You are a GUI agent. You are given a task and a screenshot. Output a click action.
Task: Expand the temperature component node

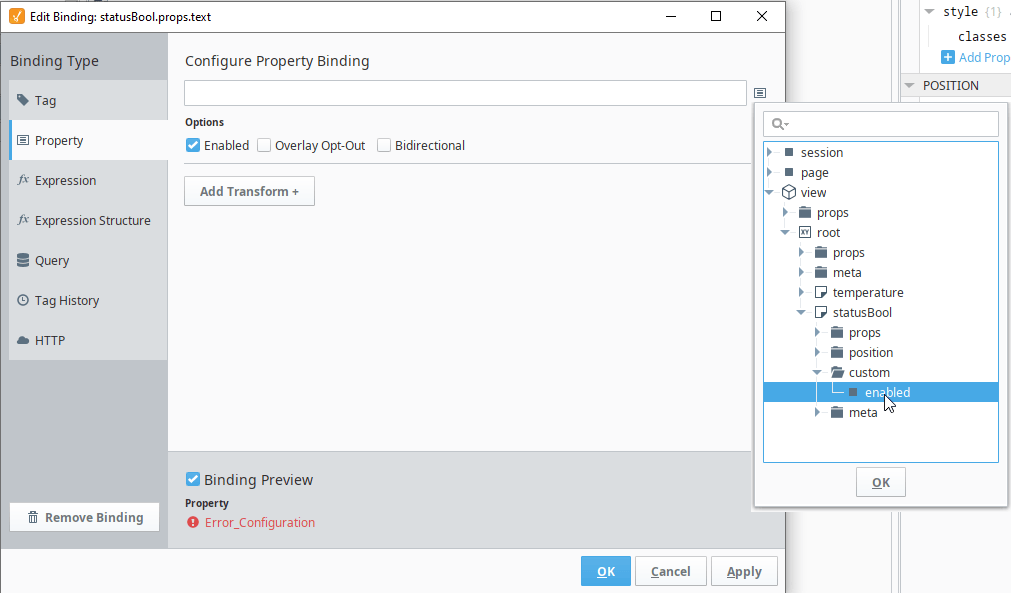click(x=801, y=292)
